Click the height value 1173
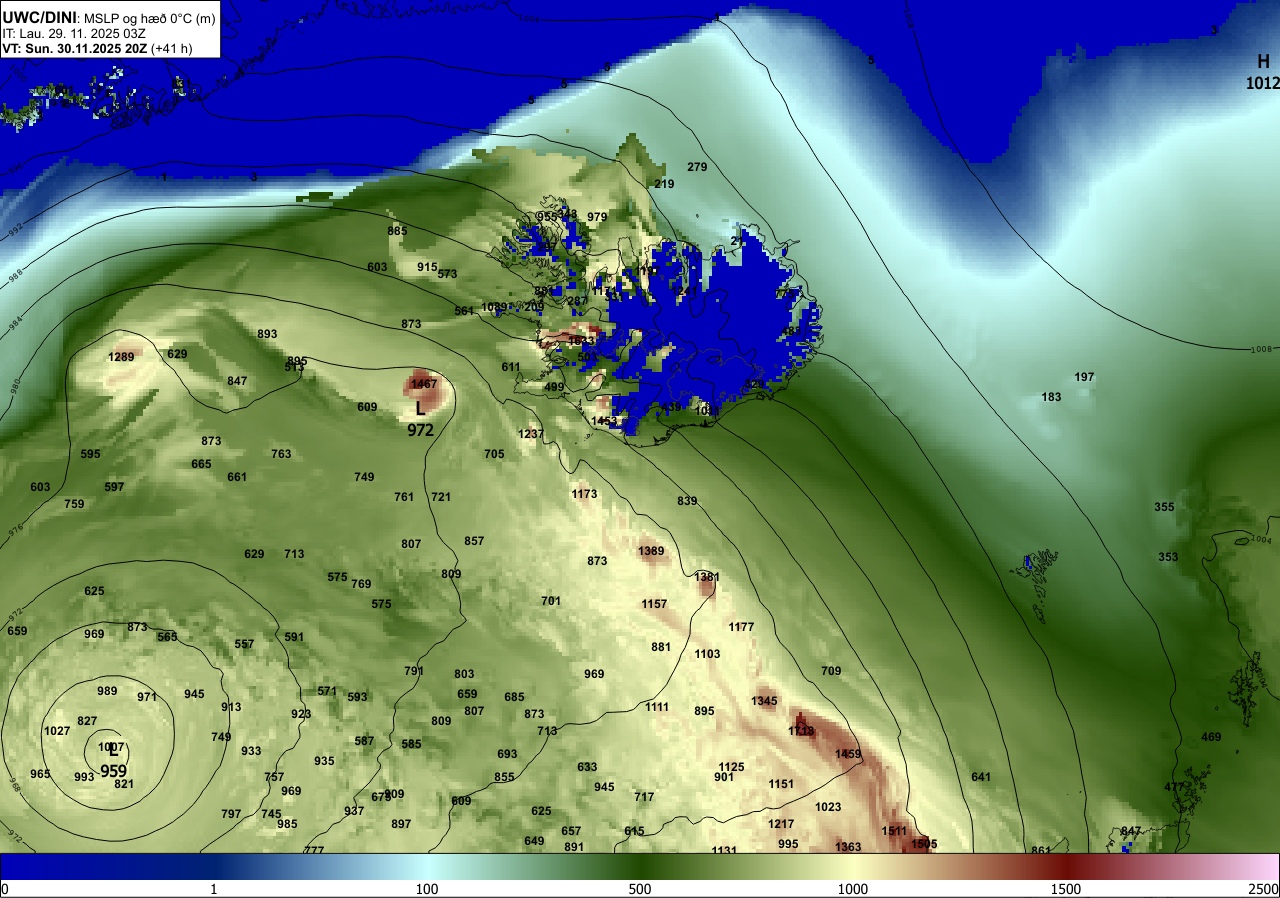Viewport: 1280px width, 898px height. (x=584, y=494)
